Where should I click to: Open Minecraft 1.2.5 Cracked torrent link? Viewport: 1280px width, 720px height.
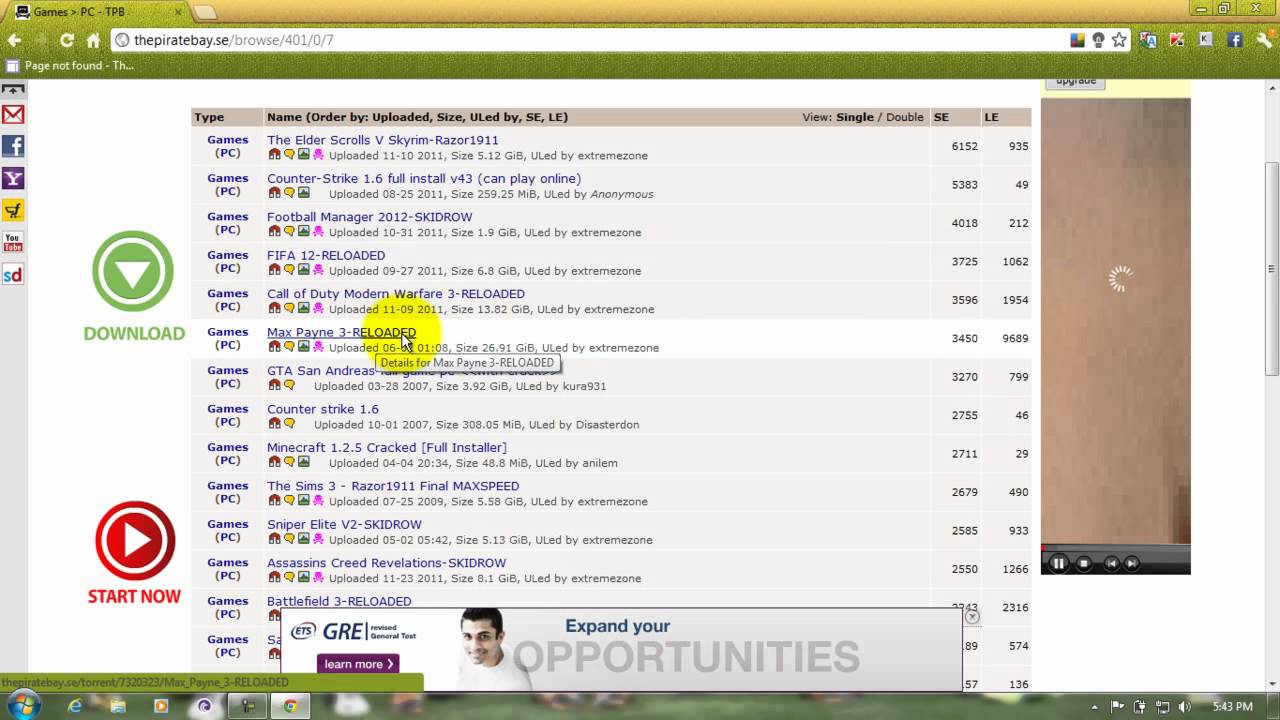[387, 447]
